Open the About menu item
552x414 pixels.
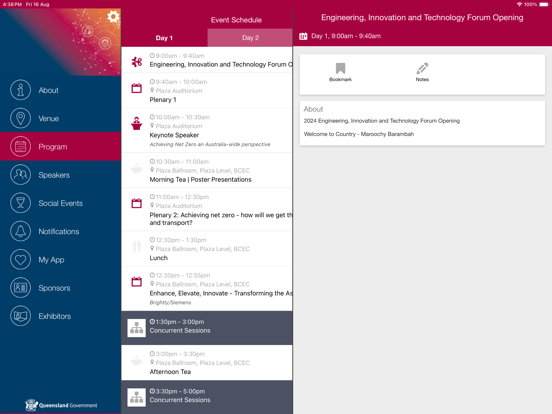pos(61,90)
